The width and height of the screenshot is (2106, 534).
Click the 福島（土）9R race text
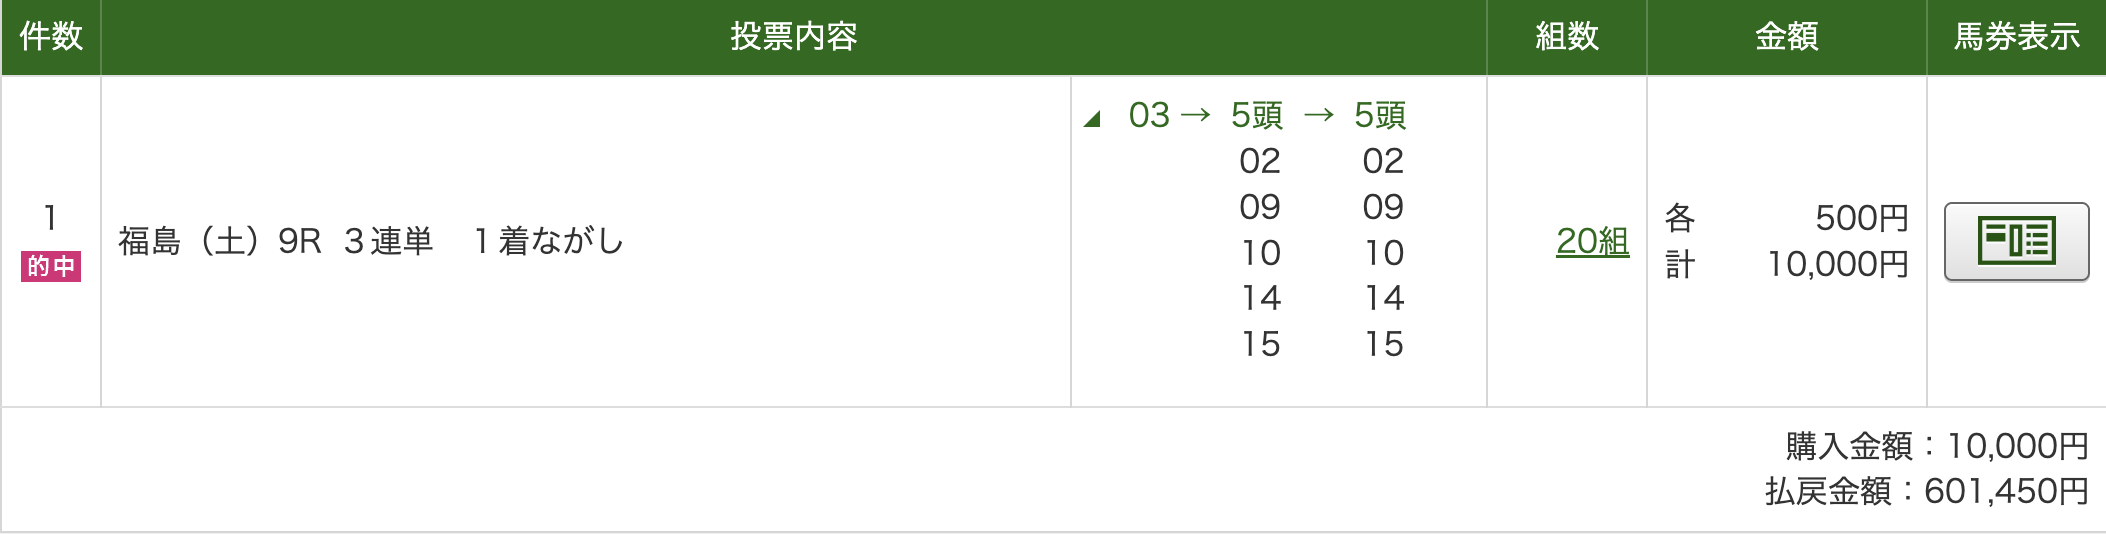click(220, 241)
